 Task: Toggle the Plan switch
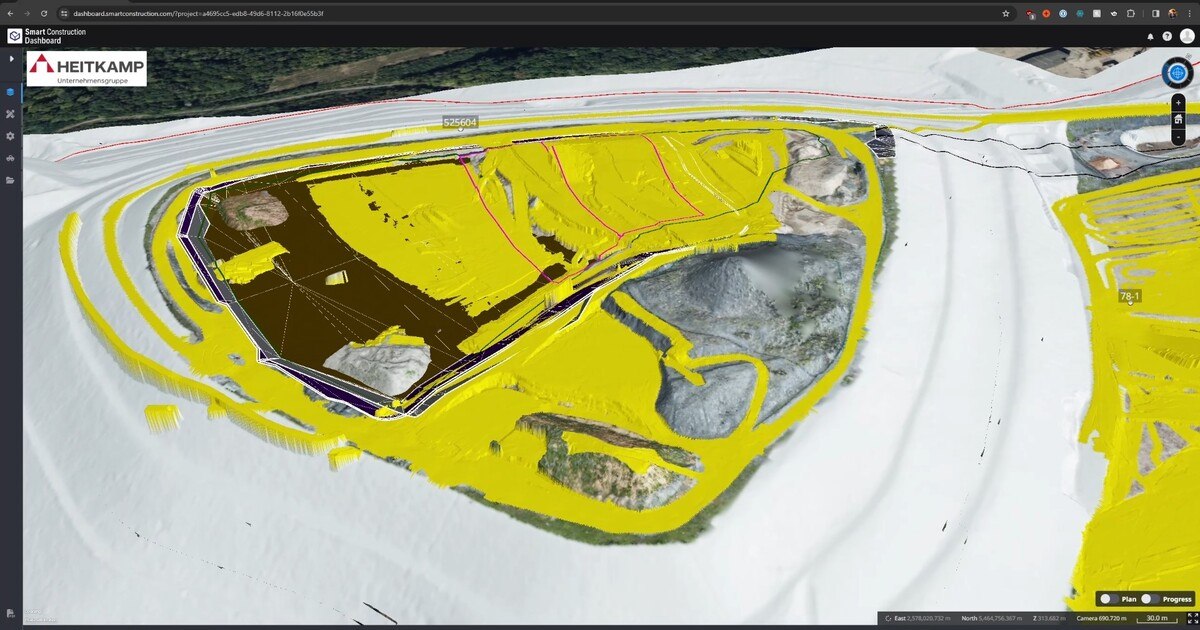[1108, 599]
